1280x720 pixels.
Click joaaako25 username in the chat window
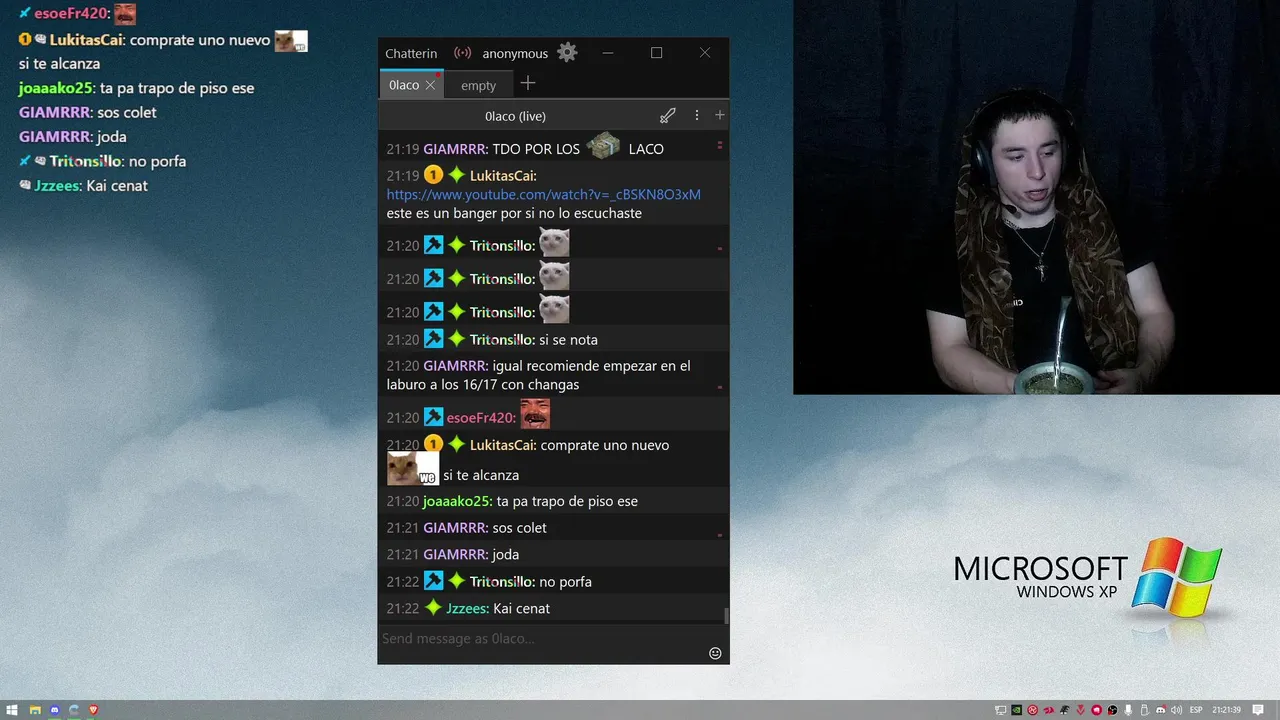[x=458, y=502]
